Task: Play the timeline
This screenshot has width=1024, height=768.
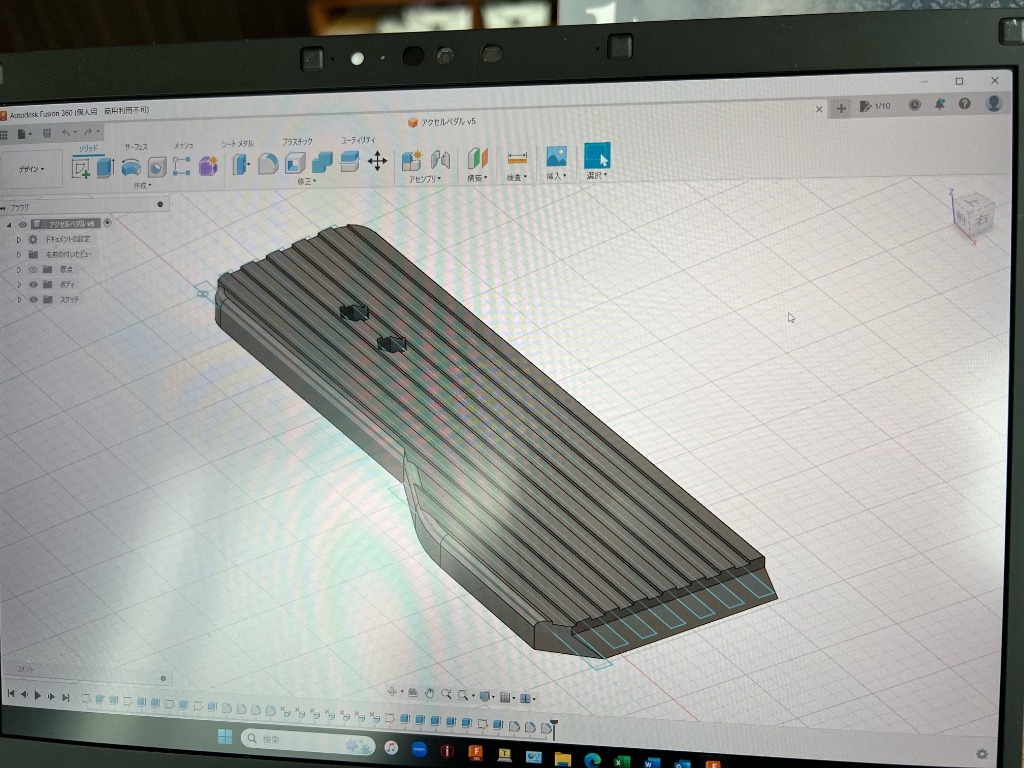Action: (x=37, y=696)
